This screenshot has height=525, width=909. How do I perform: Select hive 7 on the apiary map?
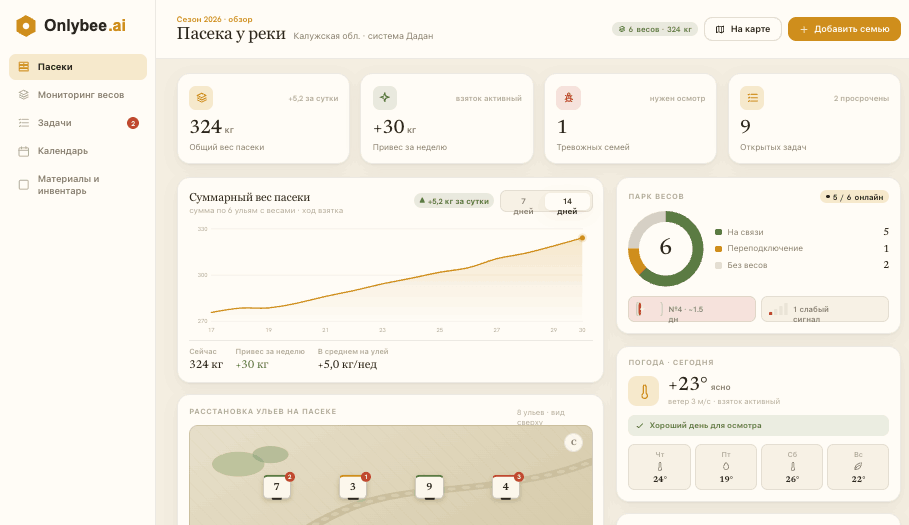(277, 487)
